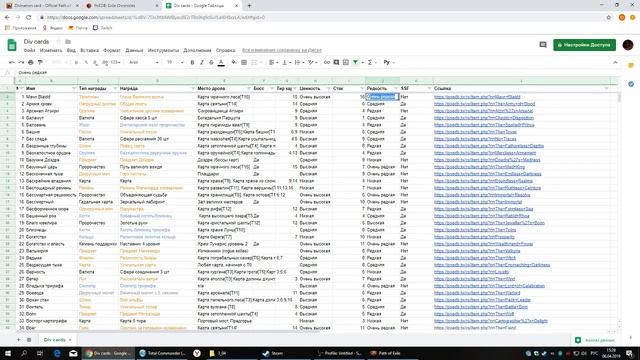Image resolution: width=640 pixels, height=360 pixels.
Task: Open filter dropdown on Редкость column
Action: point(396,89)
